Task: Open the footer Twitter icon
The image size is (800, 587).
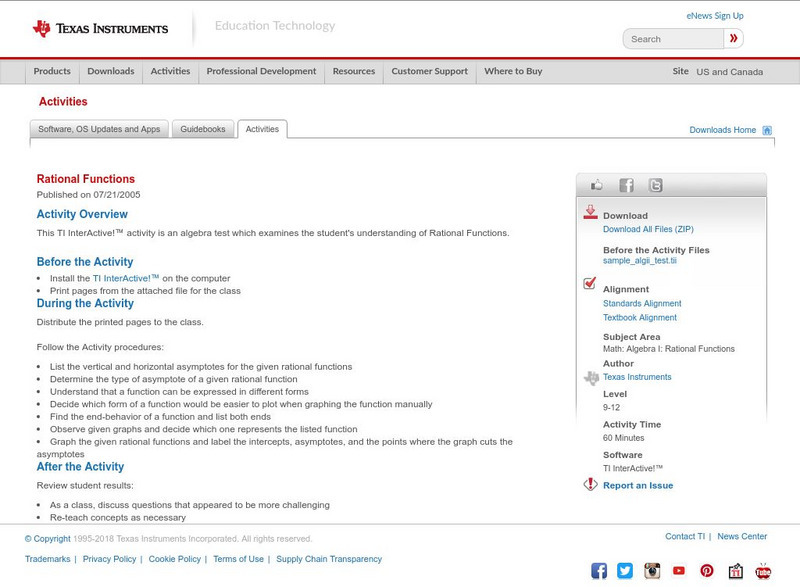Action: click(x=625, y=571)
